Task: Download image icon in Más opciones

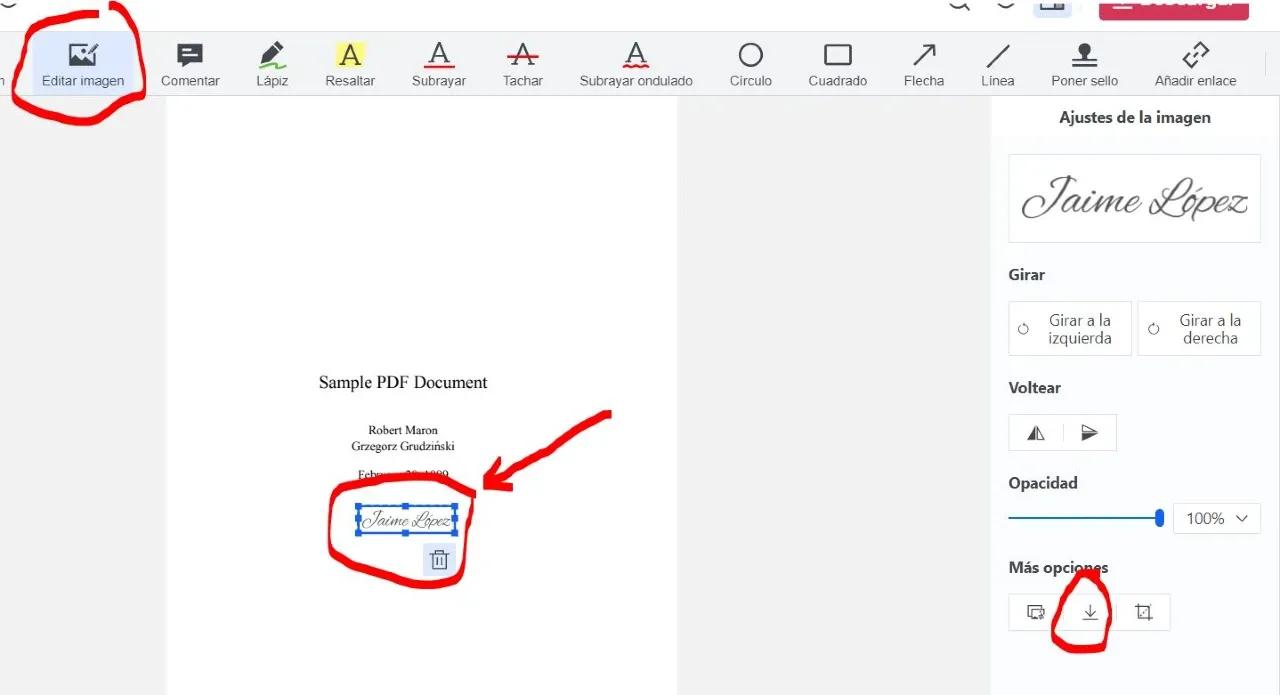Action: (1090, 612)
